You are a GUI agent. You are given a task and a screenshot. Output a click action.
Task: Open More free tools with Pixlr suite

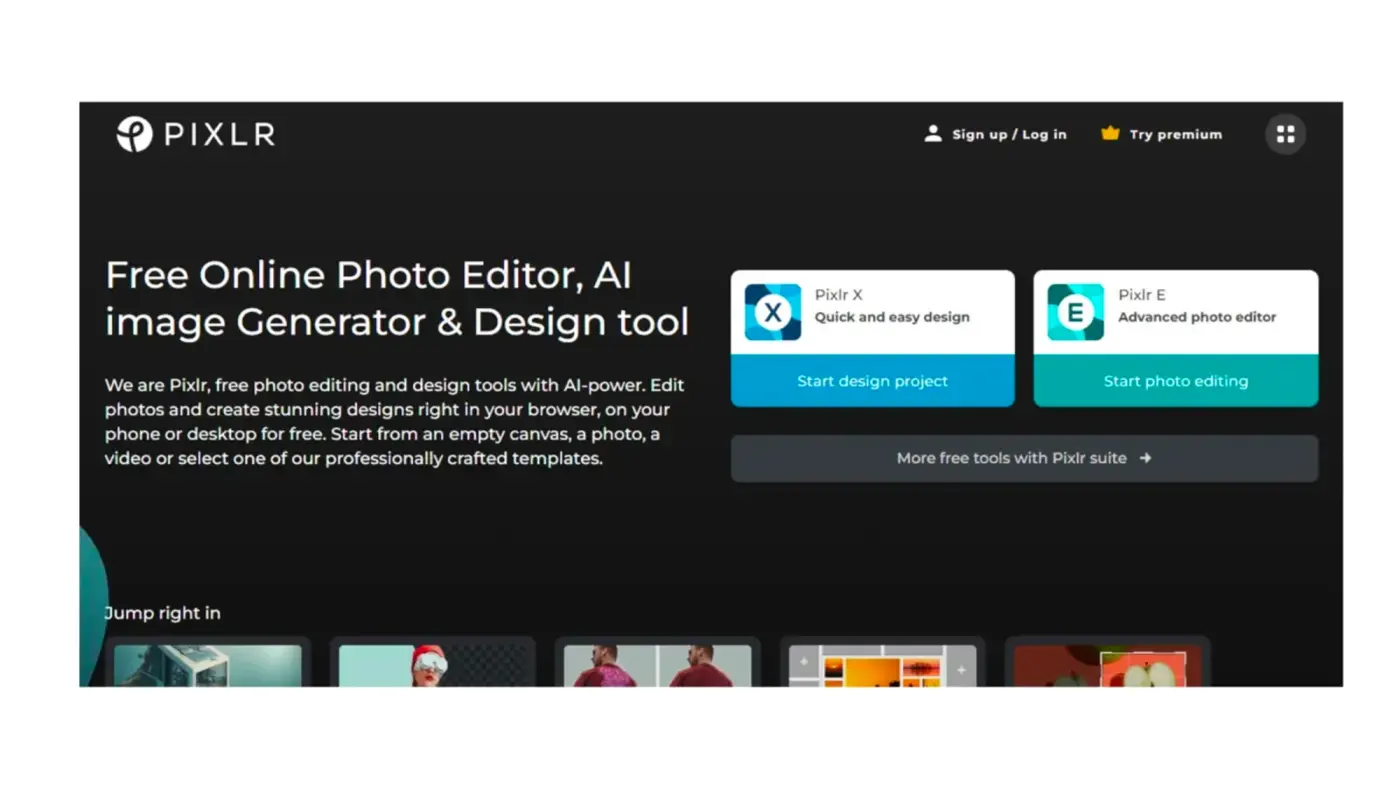pos(1011,458)
